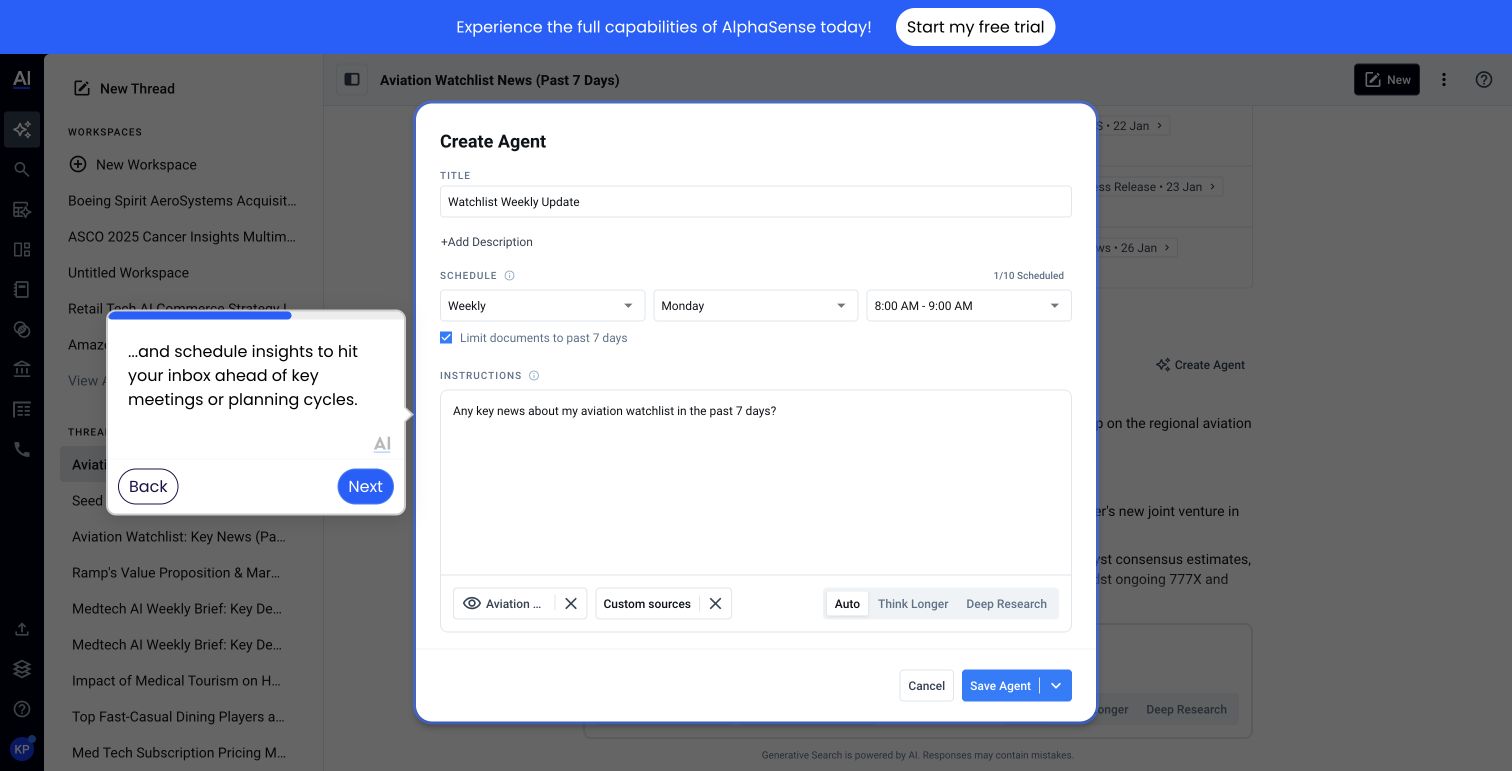Open Impact of Medical Tourism thread
This screenshot has height=771, width=1512.
pyautogui.click(x=176, y=680)
